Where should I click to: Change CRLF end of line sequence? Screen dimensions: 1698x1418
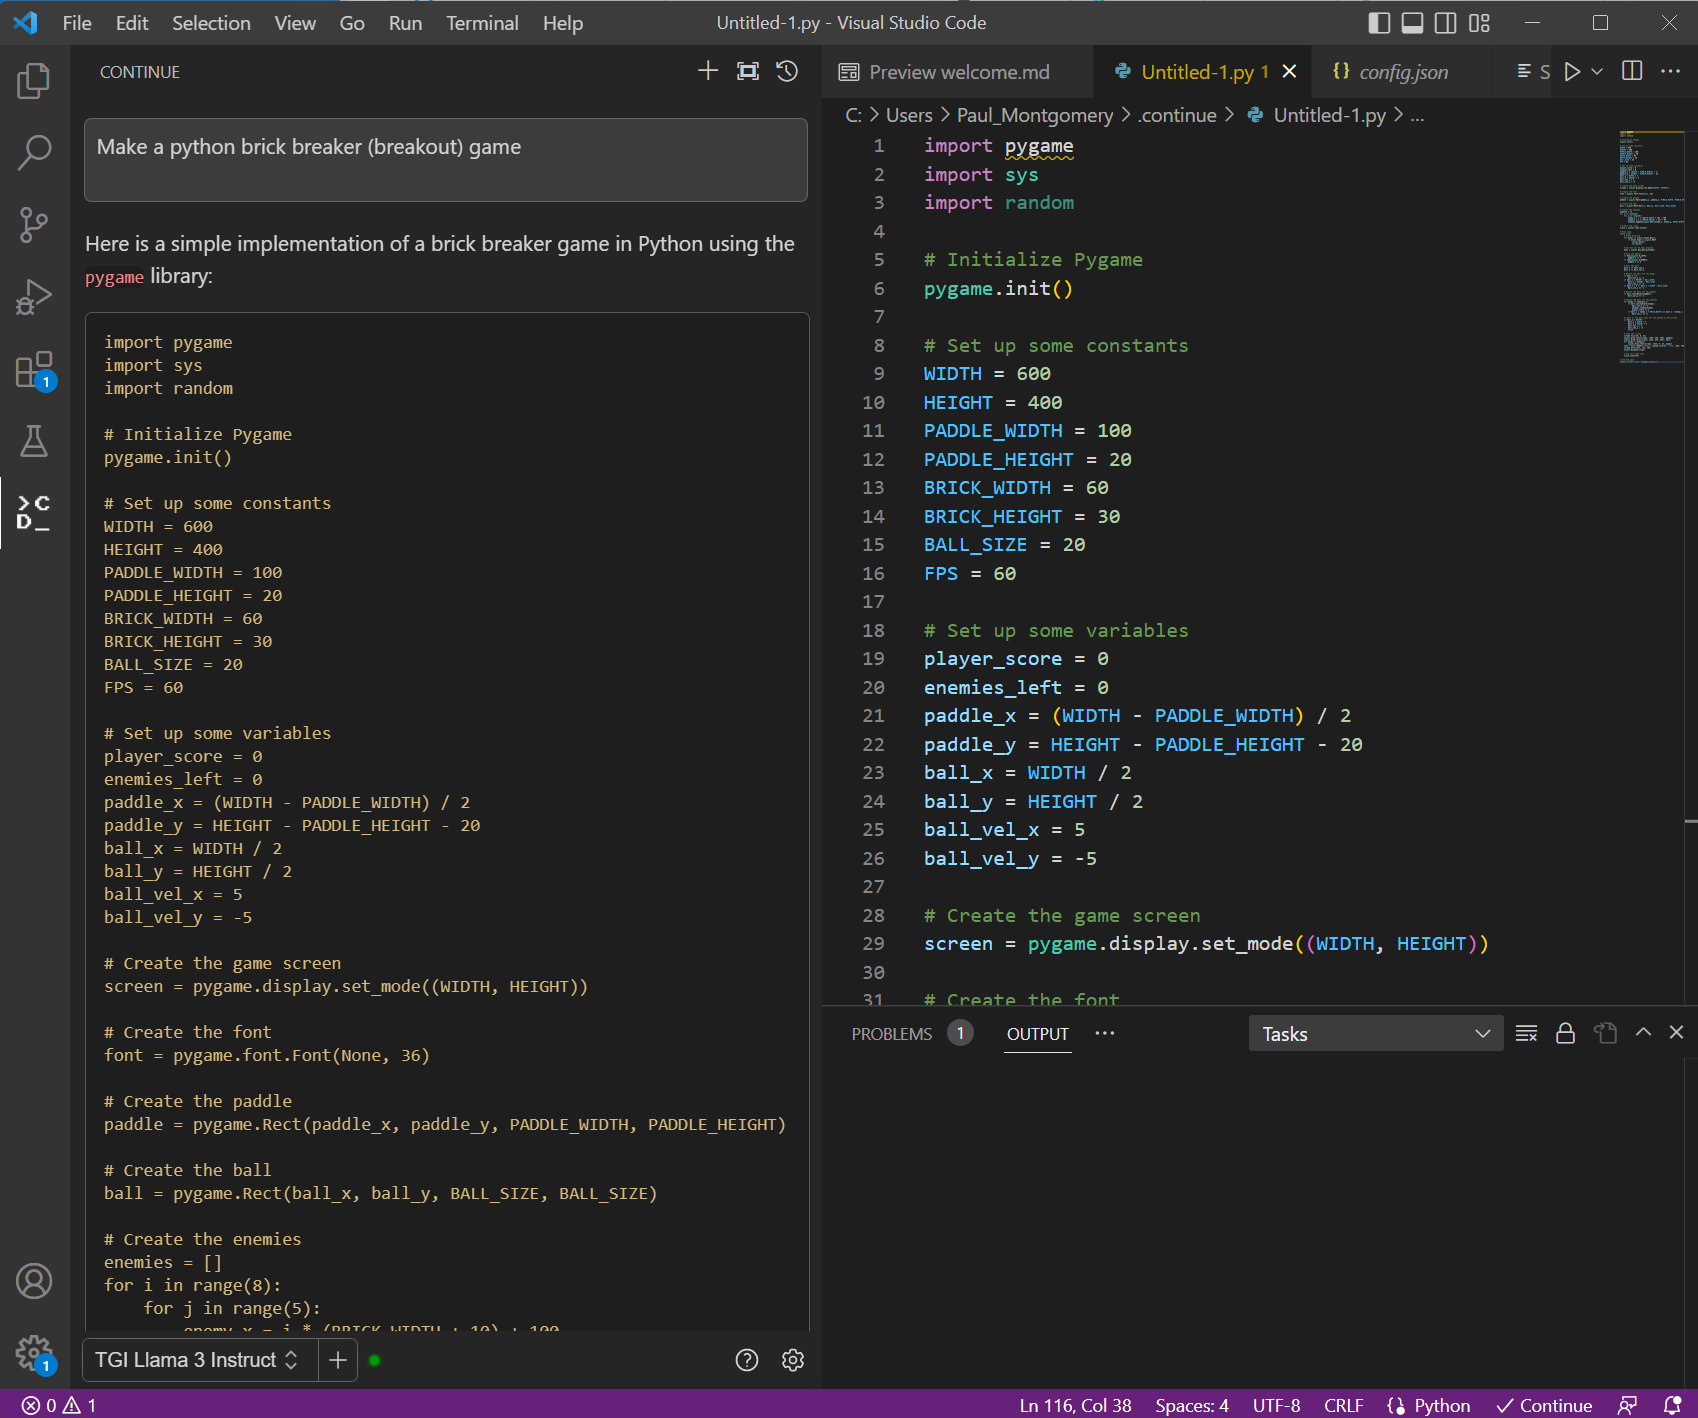[1344, 1405]
